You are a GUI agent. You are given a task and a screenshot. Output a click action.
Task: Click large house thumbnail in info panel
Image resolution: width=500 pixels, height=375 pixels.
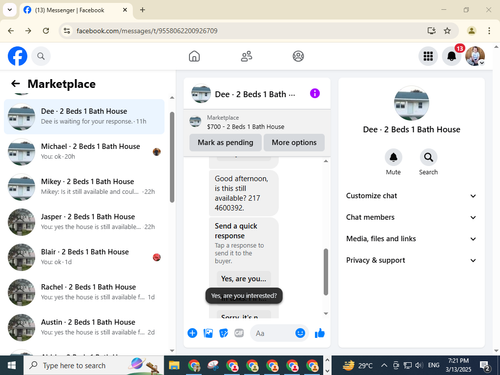pyautogui.click(x=411, y=103)
